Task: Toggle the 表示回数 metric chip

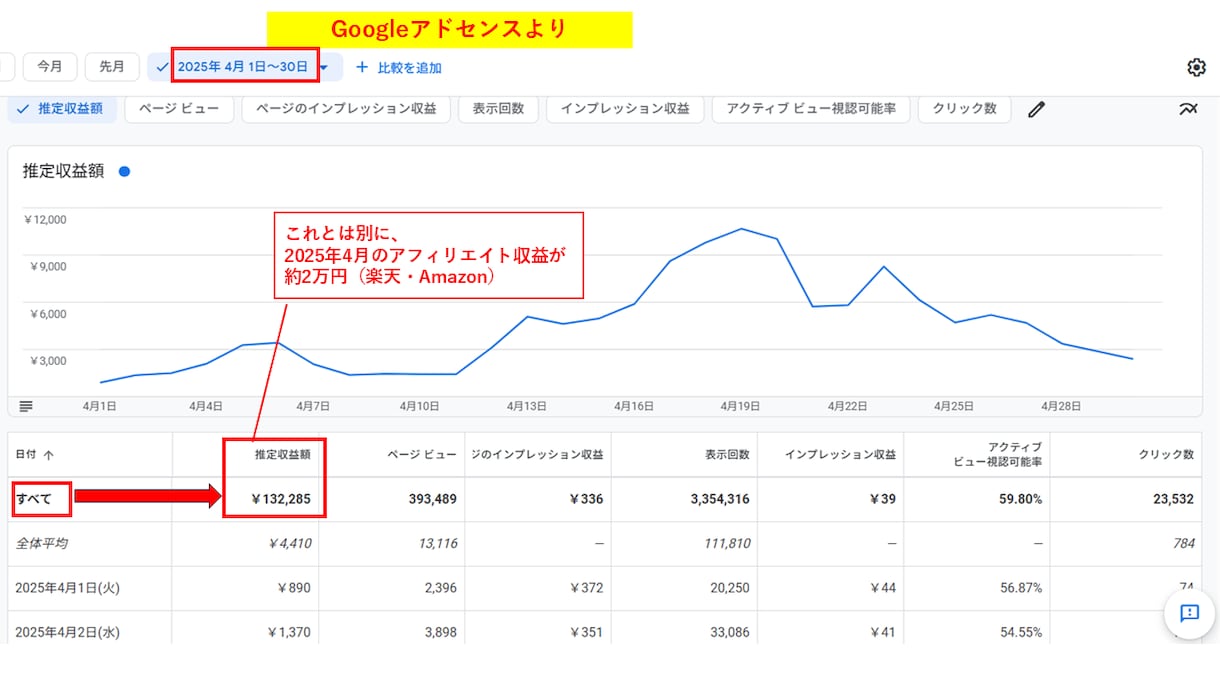Action: (498, 109)
